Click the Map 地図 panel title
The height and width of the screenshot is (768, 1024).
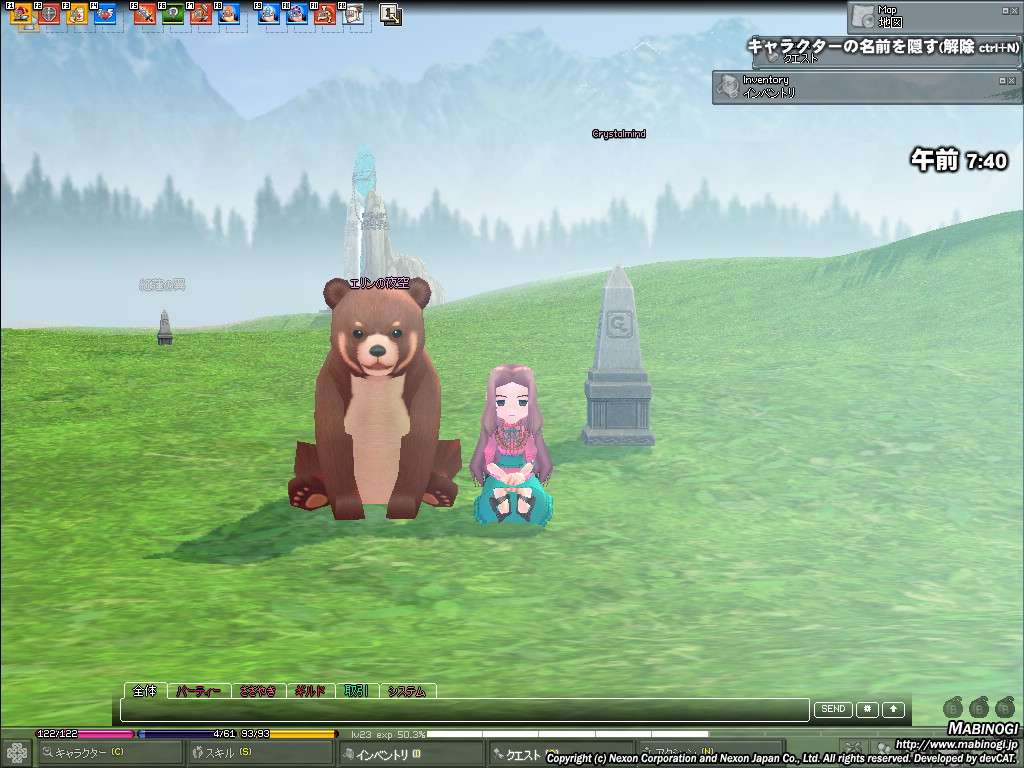pyautogui.click(x=889, y=16)
